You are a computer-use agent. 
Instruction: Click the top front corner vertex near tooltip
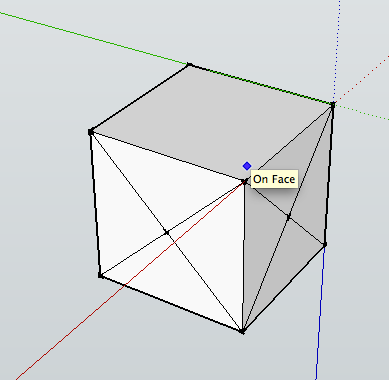[245, 182]
